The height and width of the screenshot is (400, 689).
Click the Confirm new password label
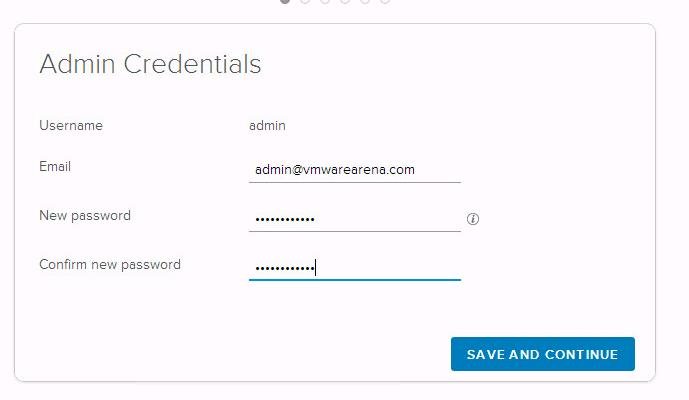coord(110,265)
